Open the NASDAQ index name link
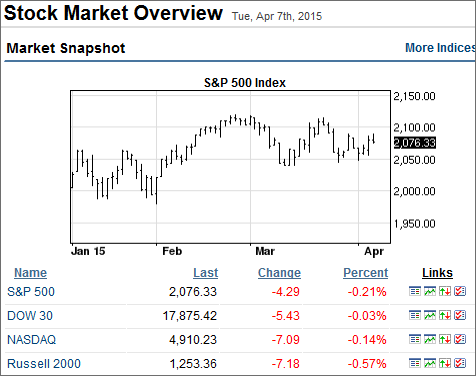This screenshot has width=476, height=376. (32, 340)
